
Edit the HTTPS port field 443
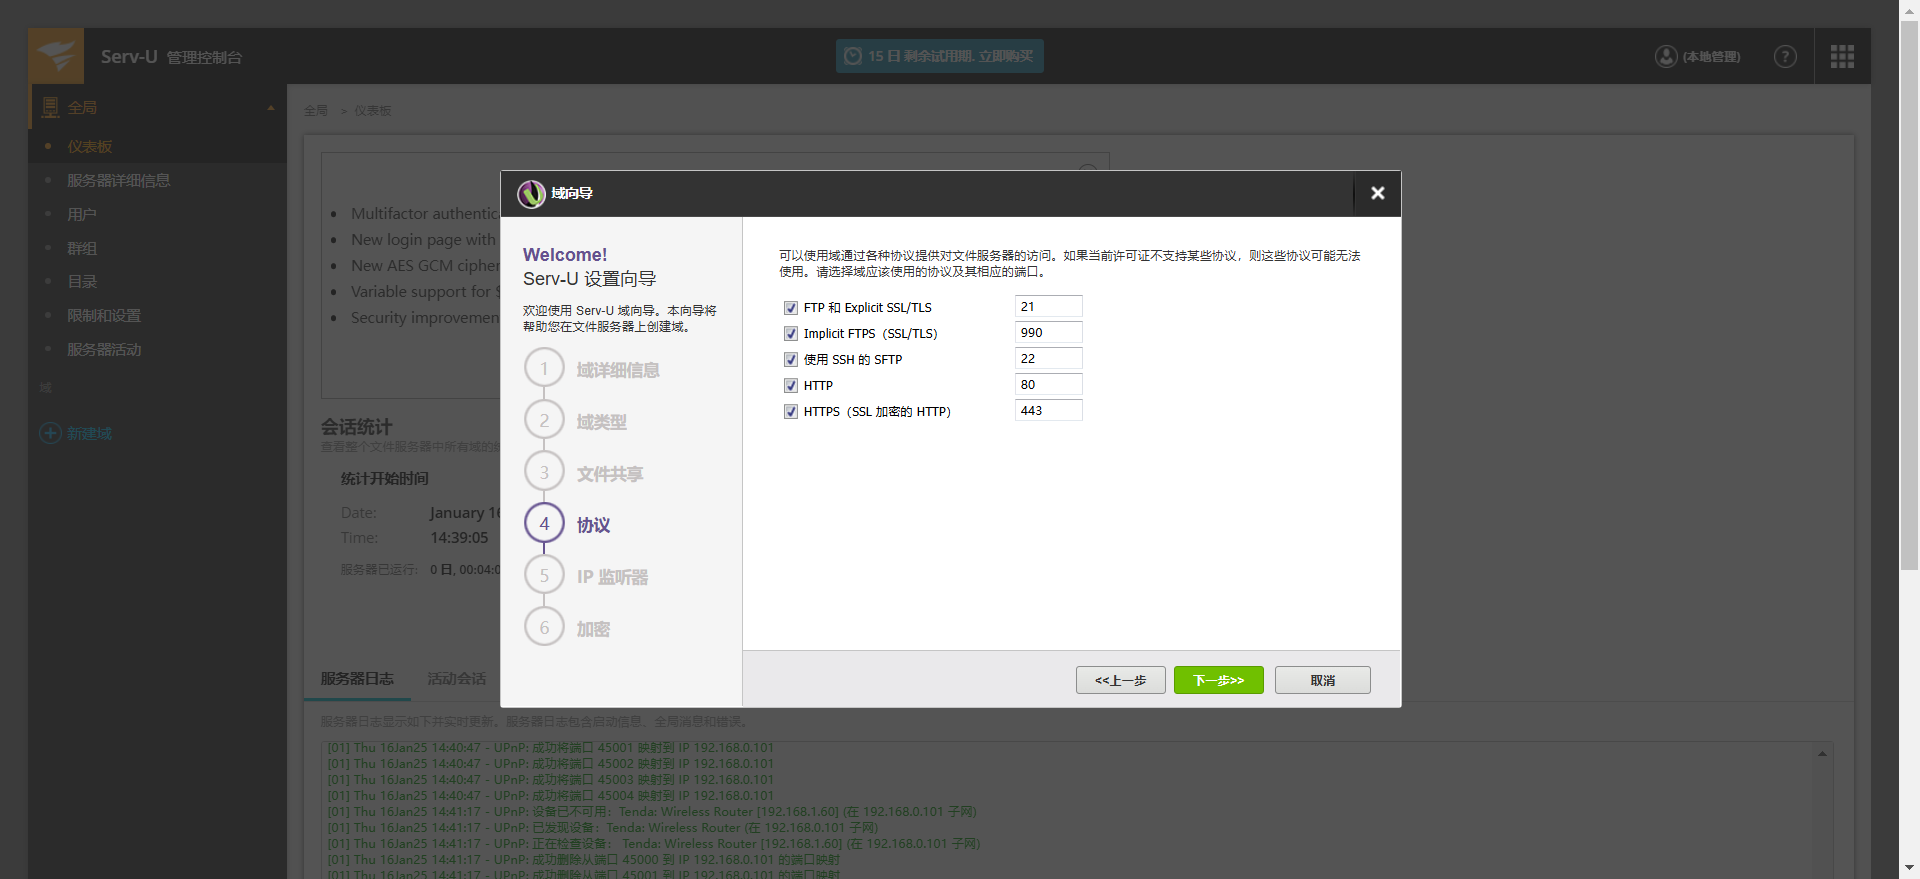point(1048,411)
